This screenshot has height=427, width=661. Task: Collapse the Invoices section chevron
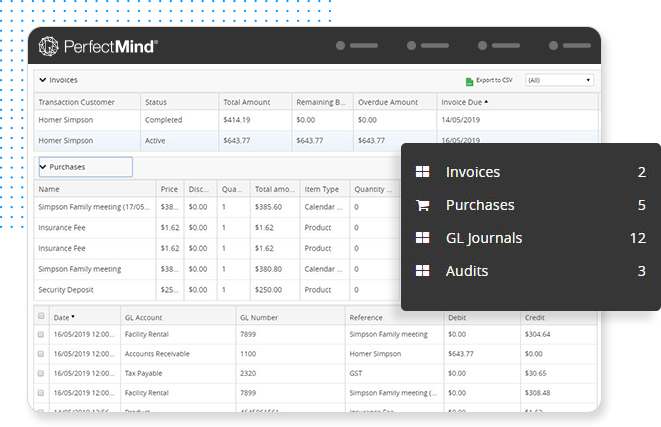click(43, 80)
